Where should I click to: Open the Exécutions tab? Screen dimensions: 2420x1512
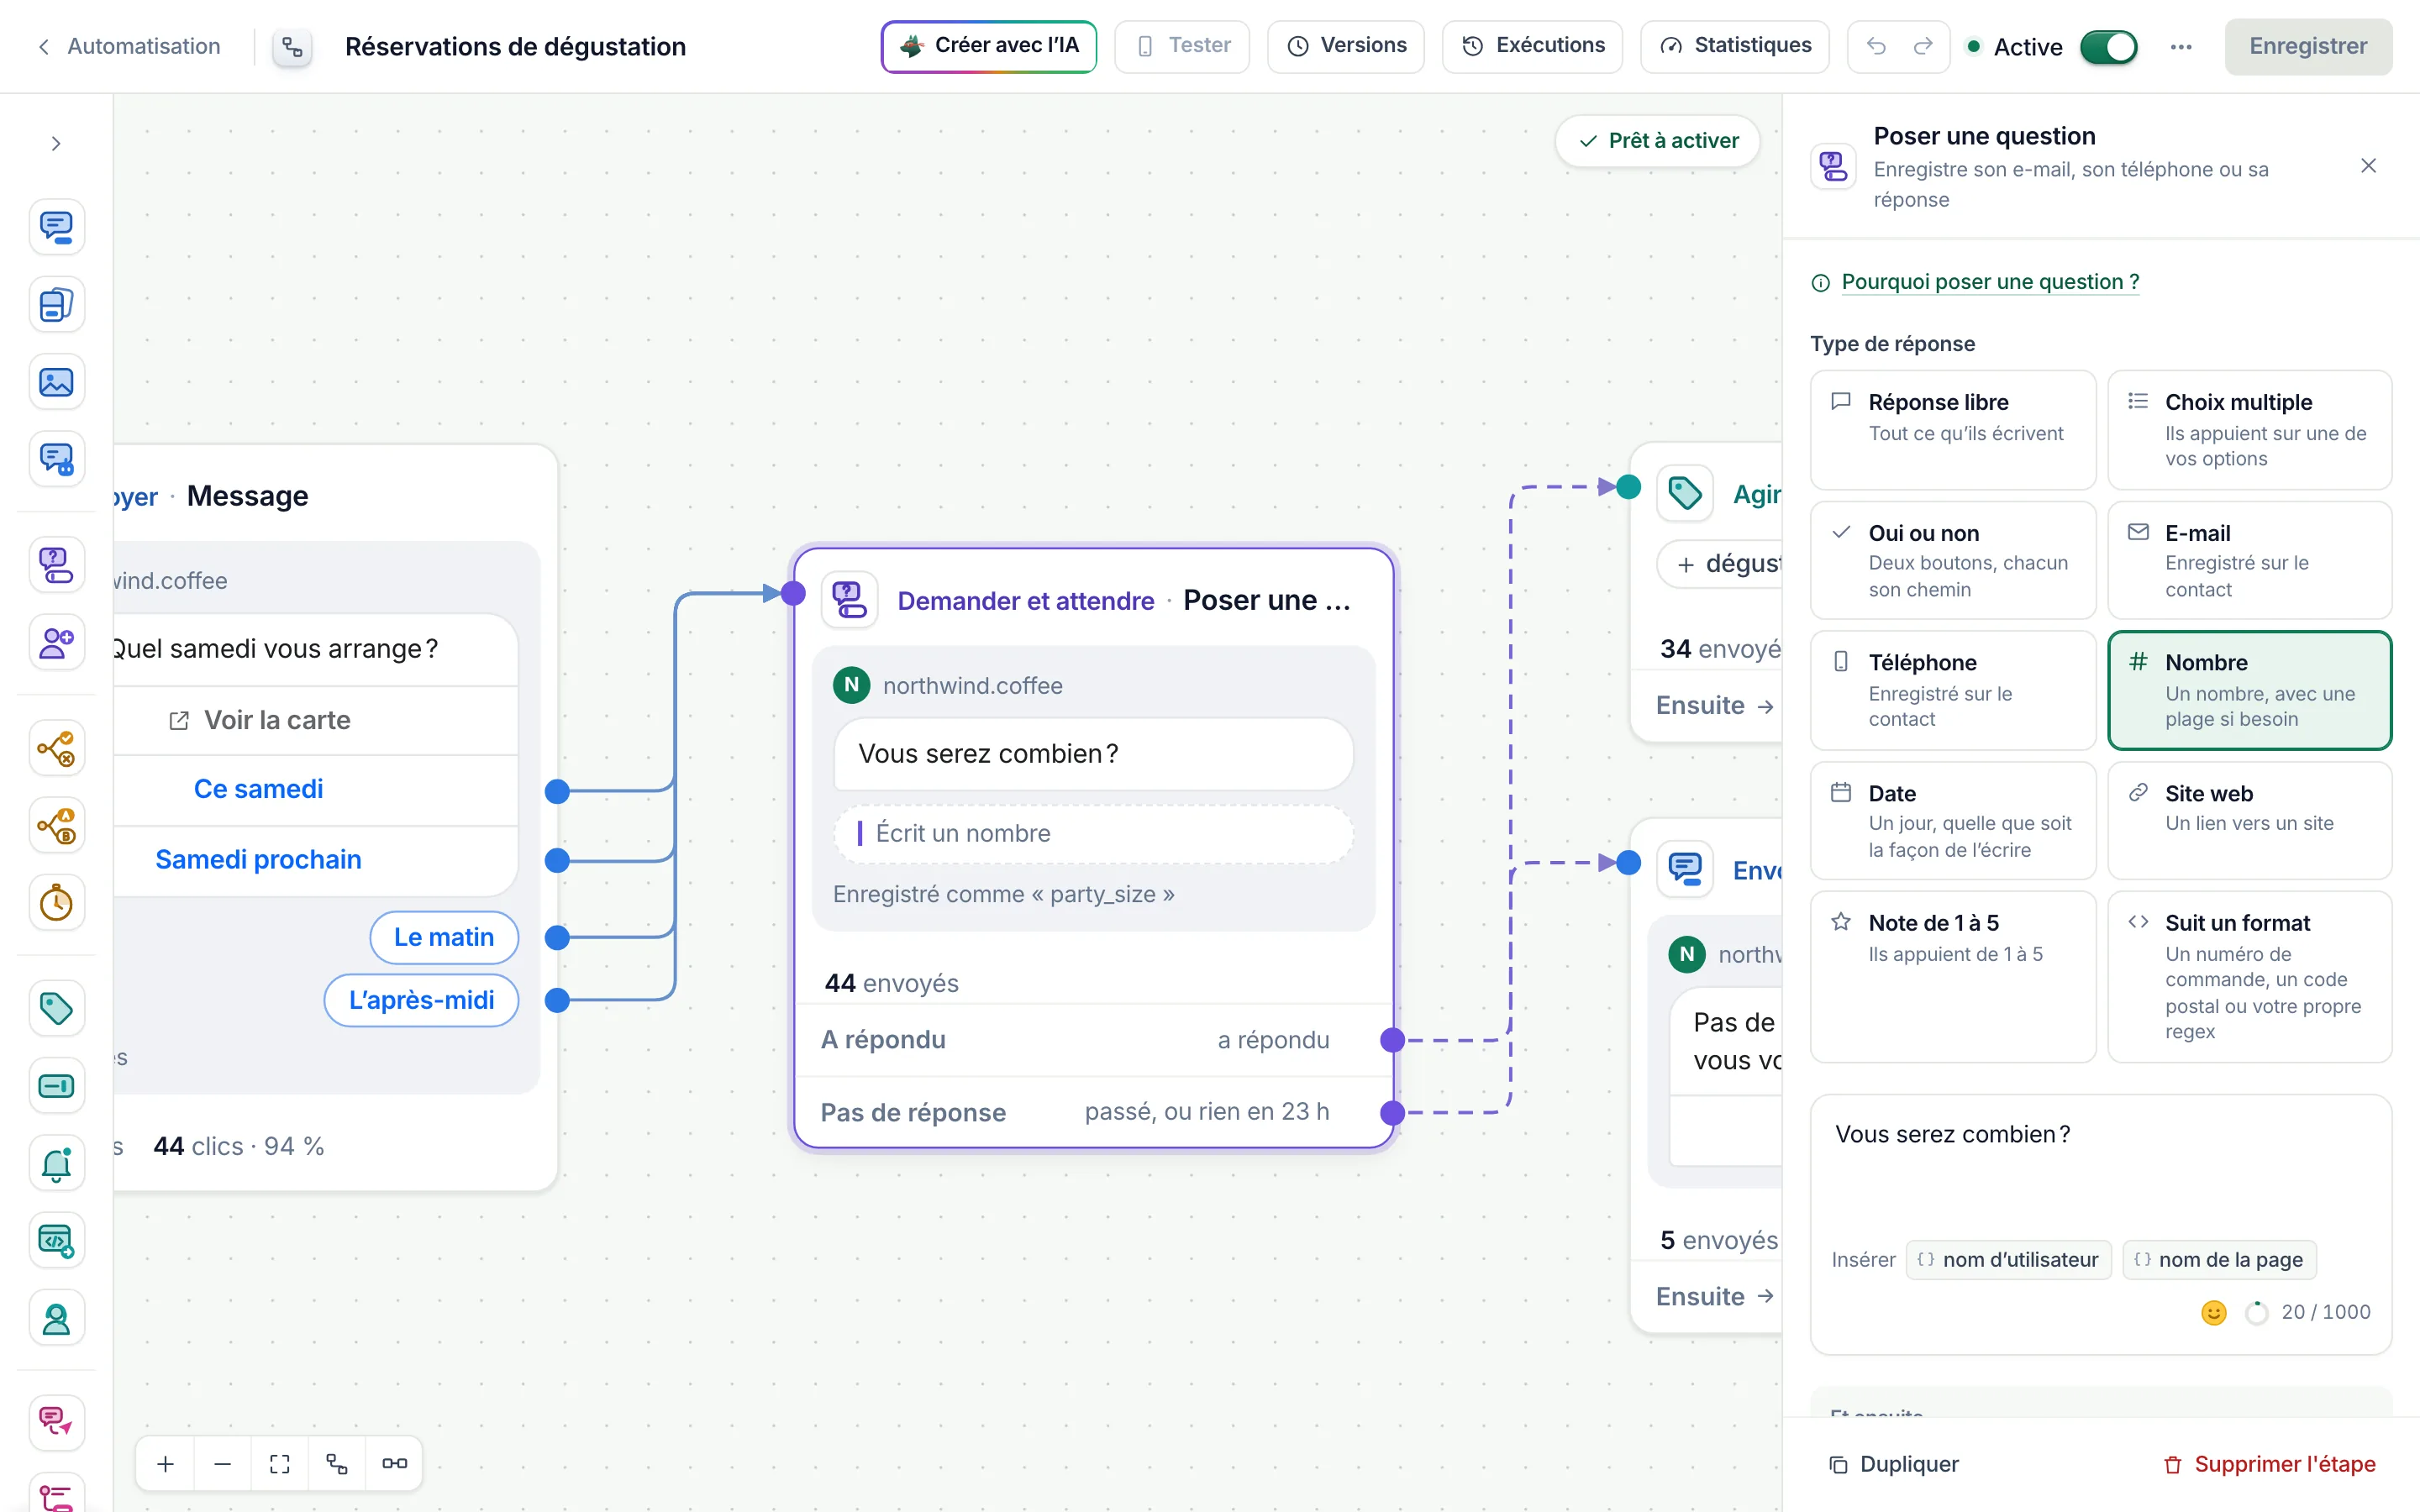1532,46
